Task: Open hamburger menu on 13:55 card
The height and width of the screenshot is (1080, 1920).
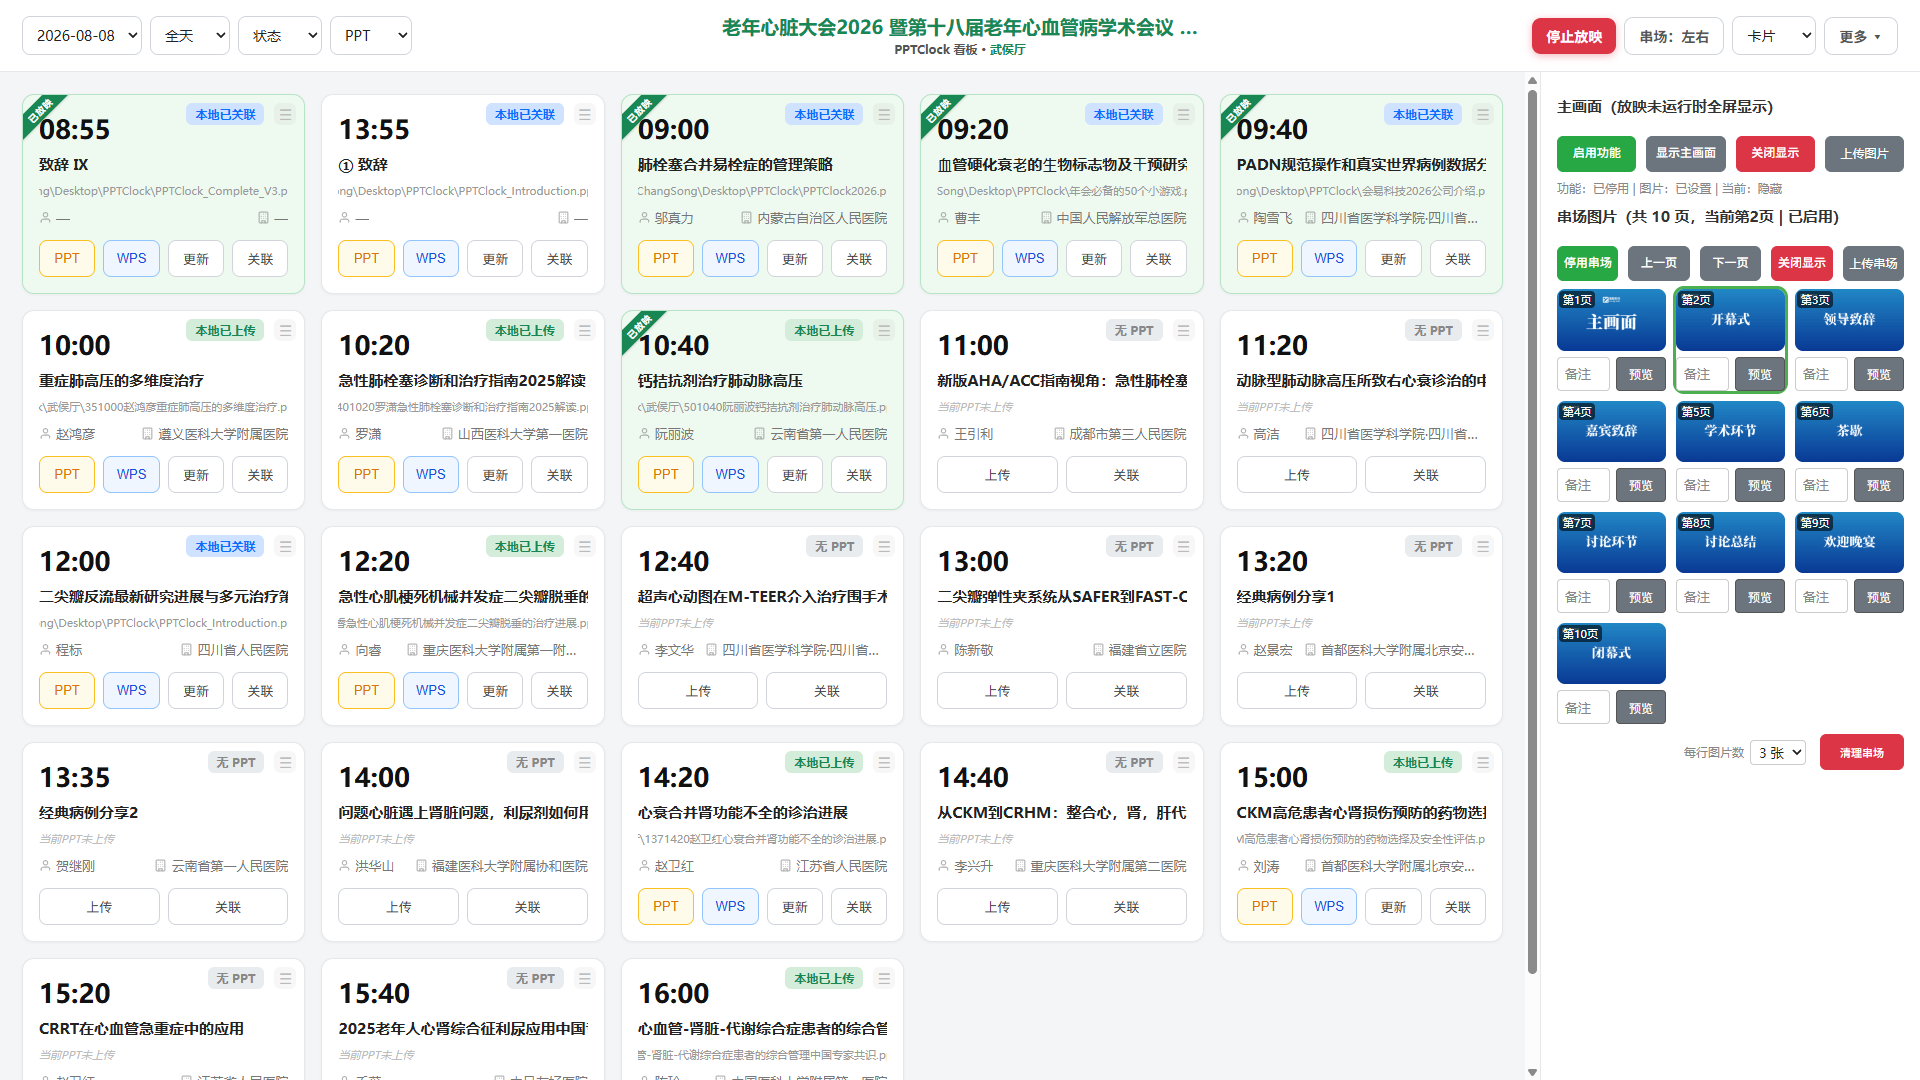Action: click(x=585, y=115)
